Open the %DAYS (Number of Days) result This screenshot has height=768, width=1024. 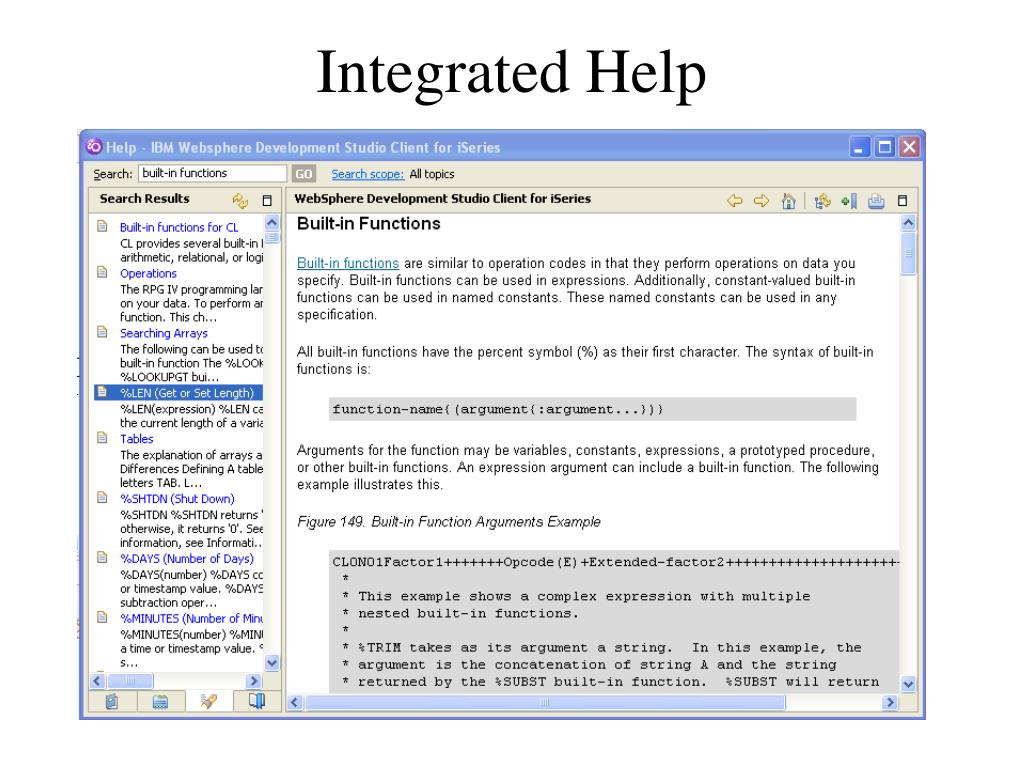point(187,559)
